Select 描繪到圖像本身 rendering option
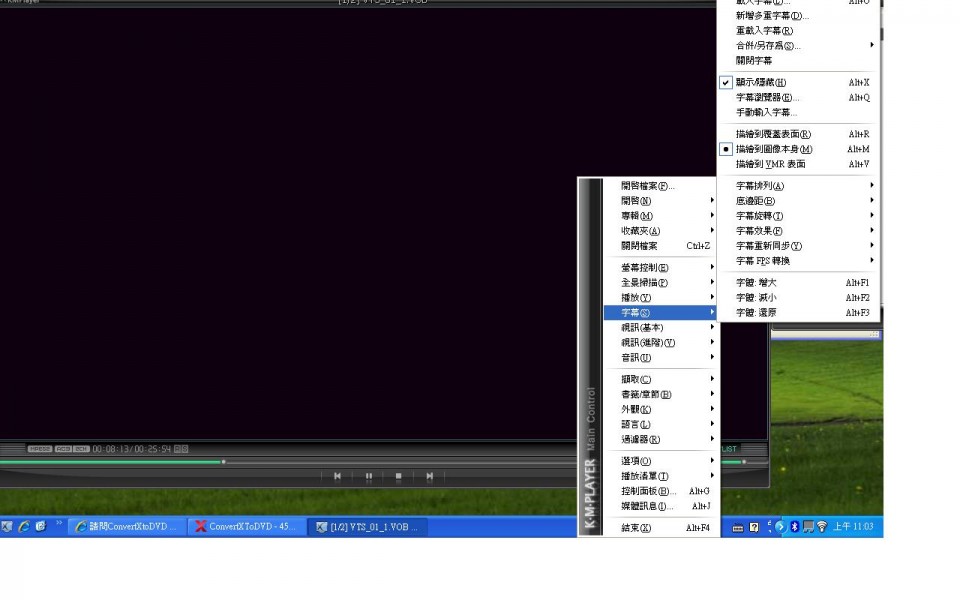The width and height of the screenshot is (960, 600). pos(773,149)
